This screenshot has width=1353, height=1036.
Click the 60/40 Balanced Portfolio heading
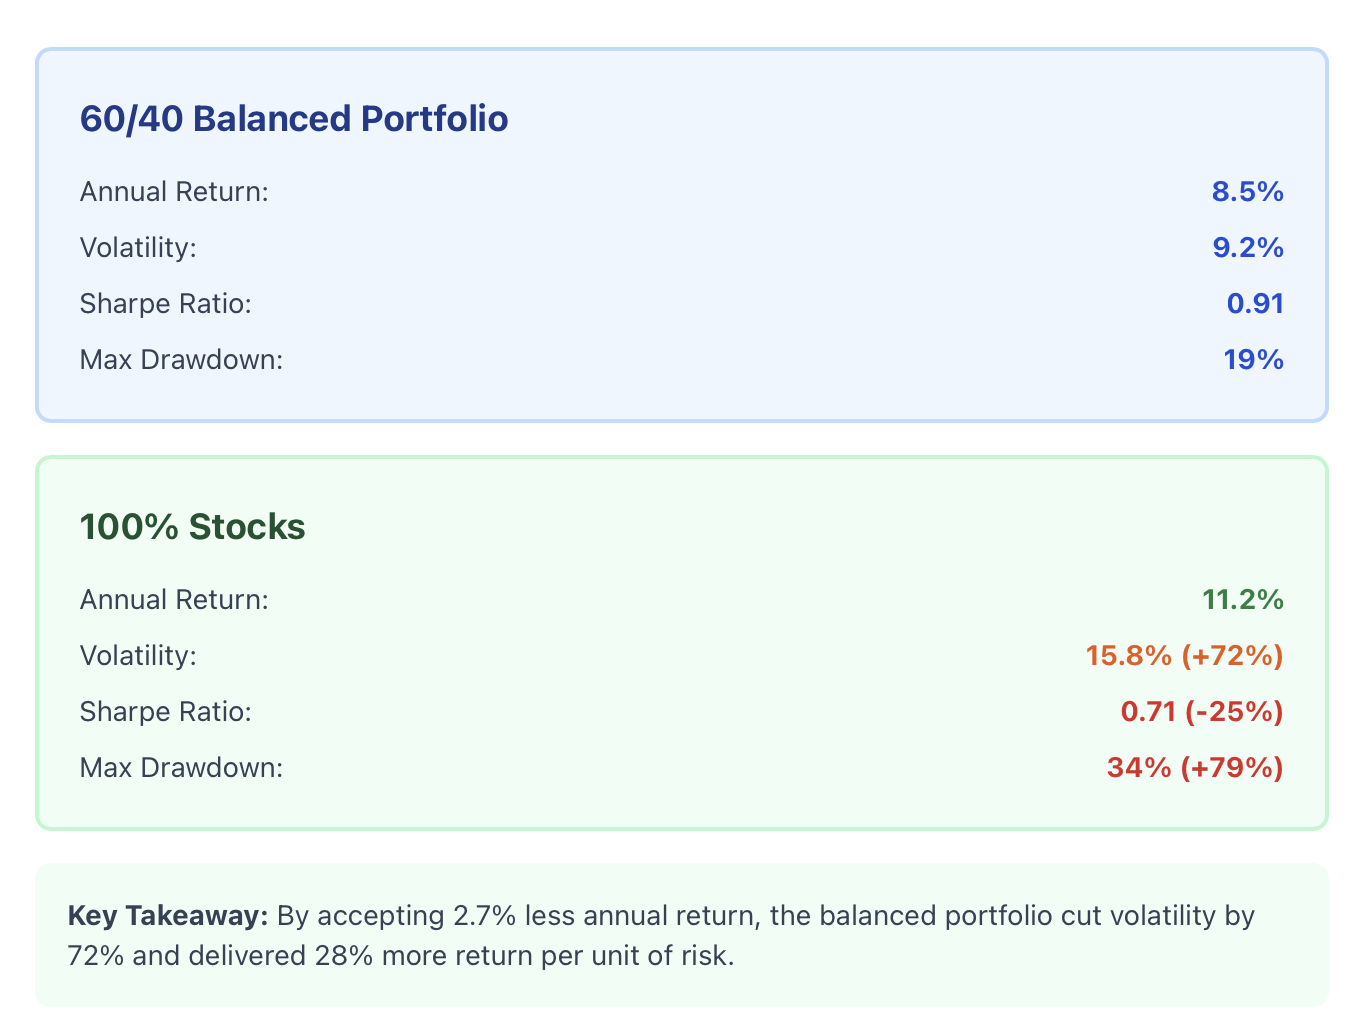(x=294, y=119)
